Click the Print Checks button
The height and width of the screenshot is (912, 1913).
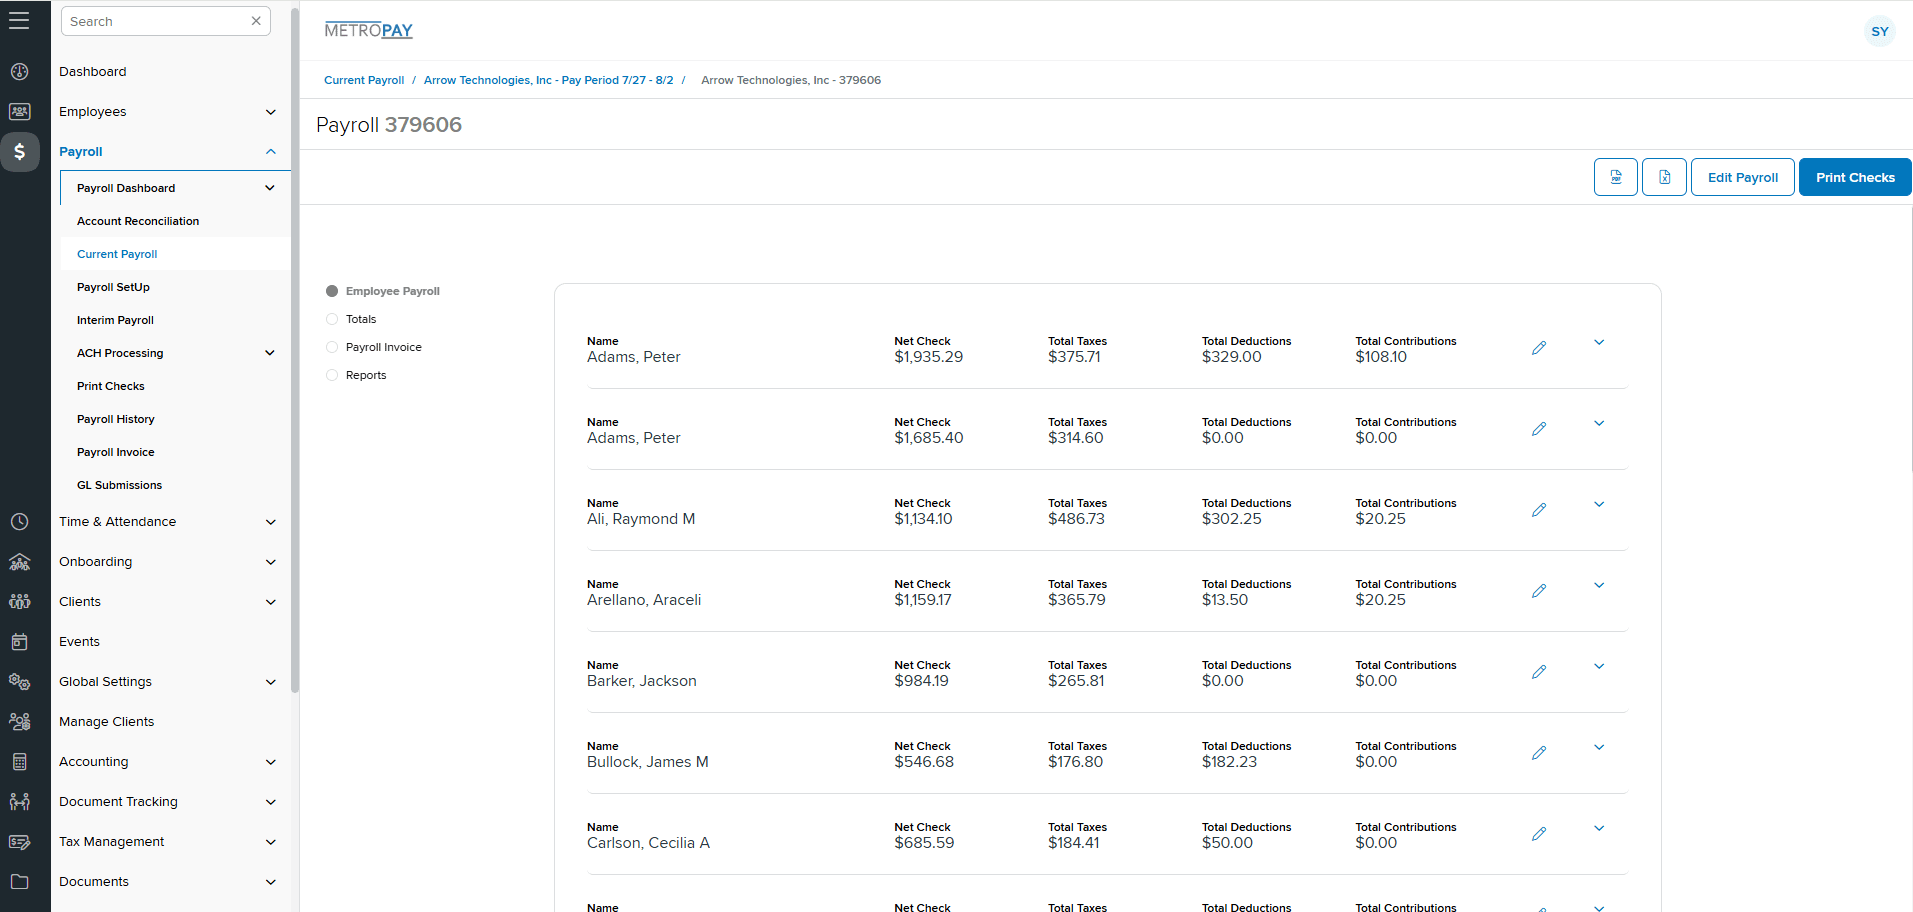click(x=1854, y=177)
